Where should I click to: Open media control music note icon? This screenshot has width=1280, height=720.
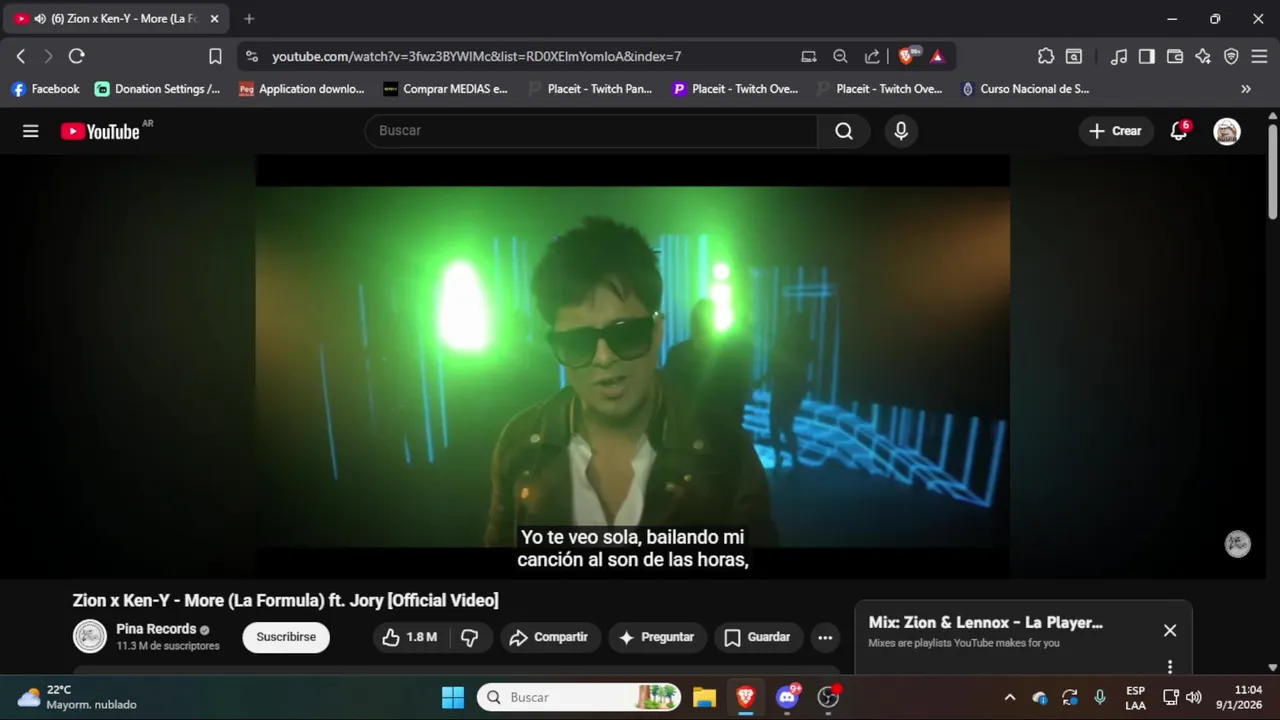tap(1119, 56)
